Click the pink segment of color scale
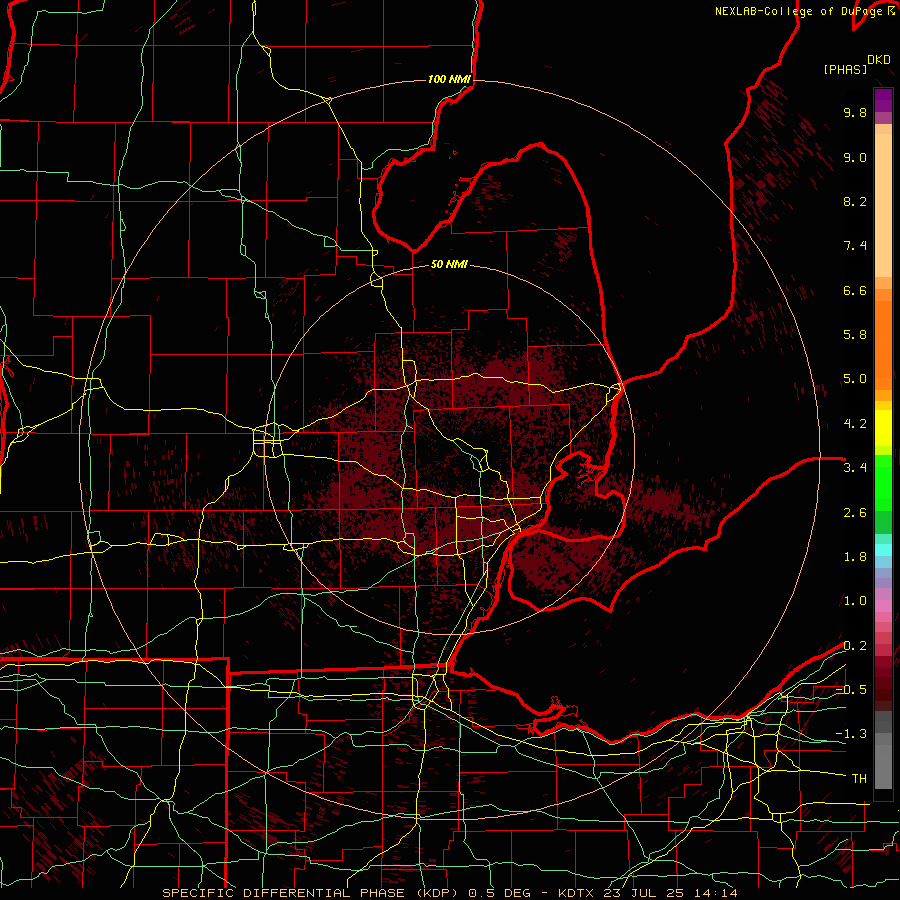Image resolution: width=900 pixels, height=900 pixels. click(x=883, y=606)
